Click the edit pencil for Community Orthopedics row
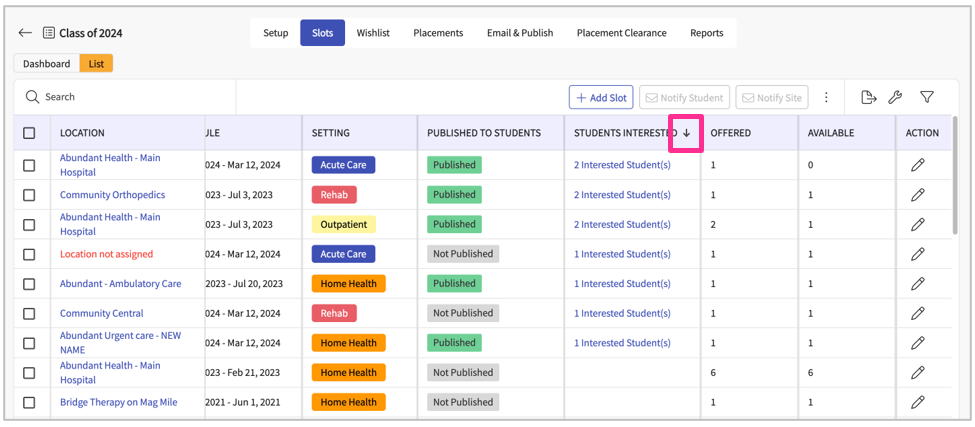 click(918, 195)
